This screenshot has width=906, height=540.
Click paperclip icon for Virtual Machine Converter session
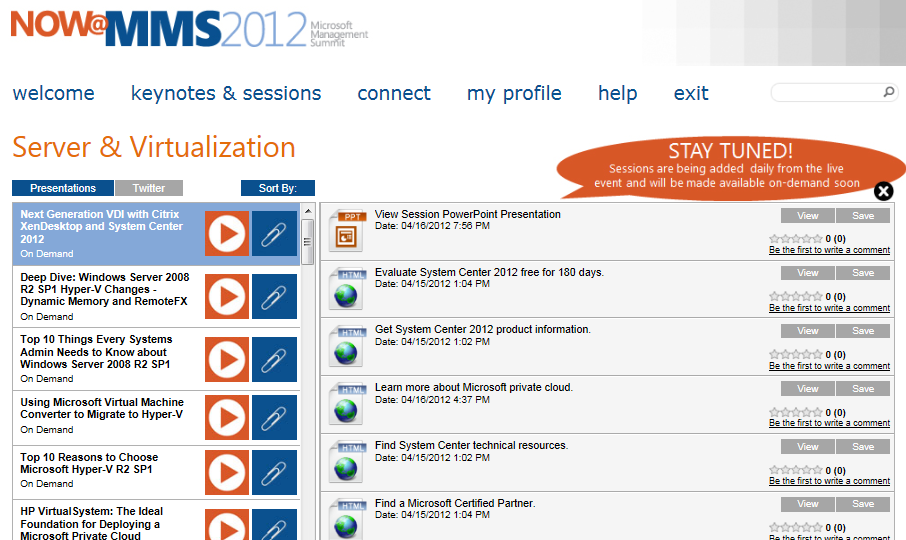coord(274,418)
